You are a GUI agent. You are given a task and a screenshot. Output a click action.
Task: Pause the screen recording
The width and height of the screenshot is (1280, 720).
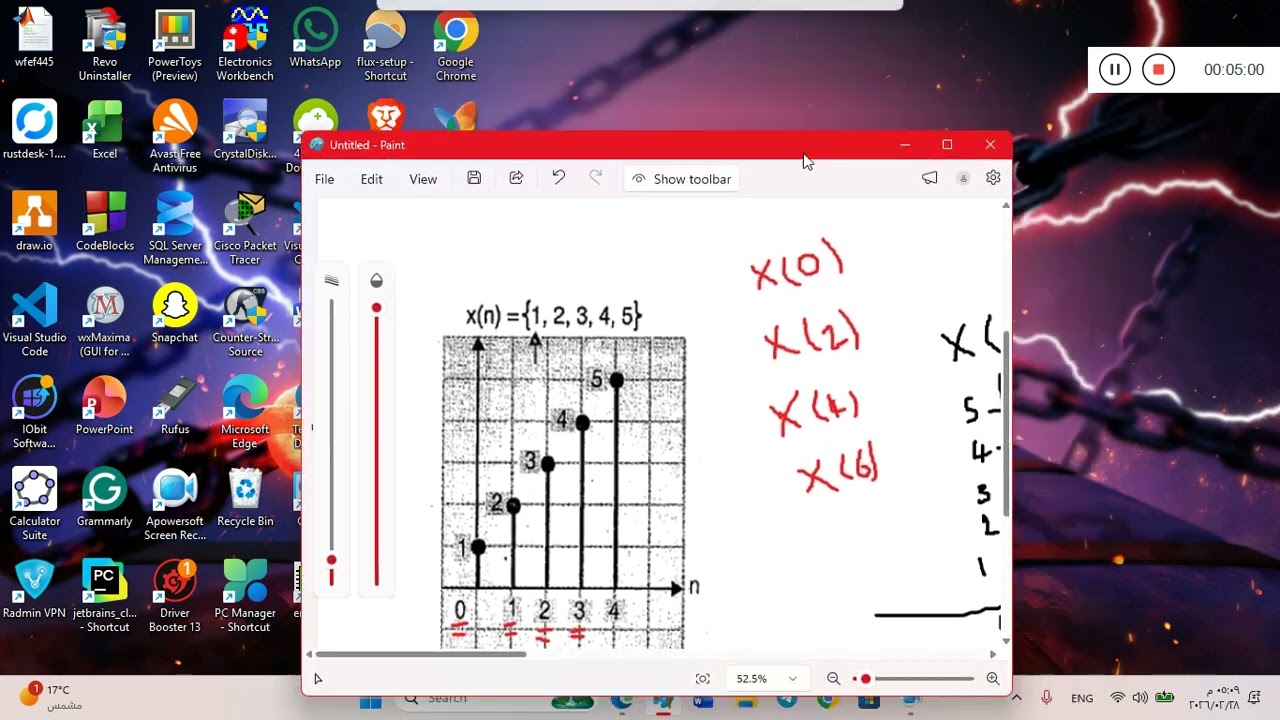pos(1114,70)
